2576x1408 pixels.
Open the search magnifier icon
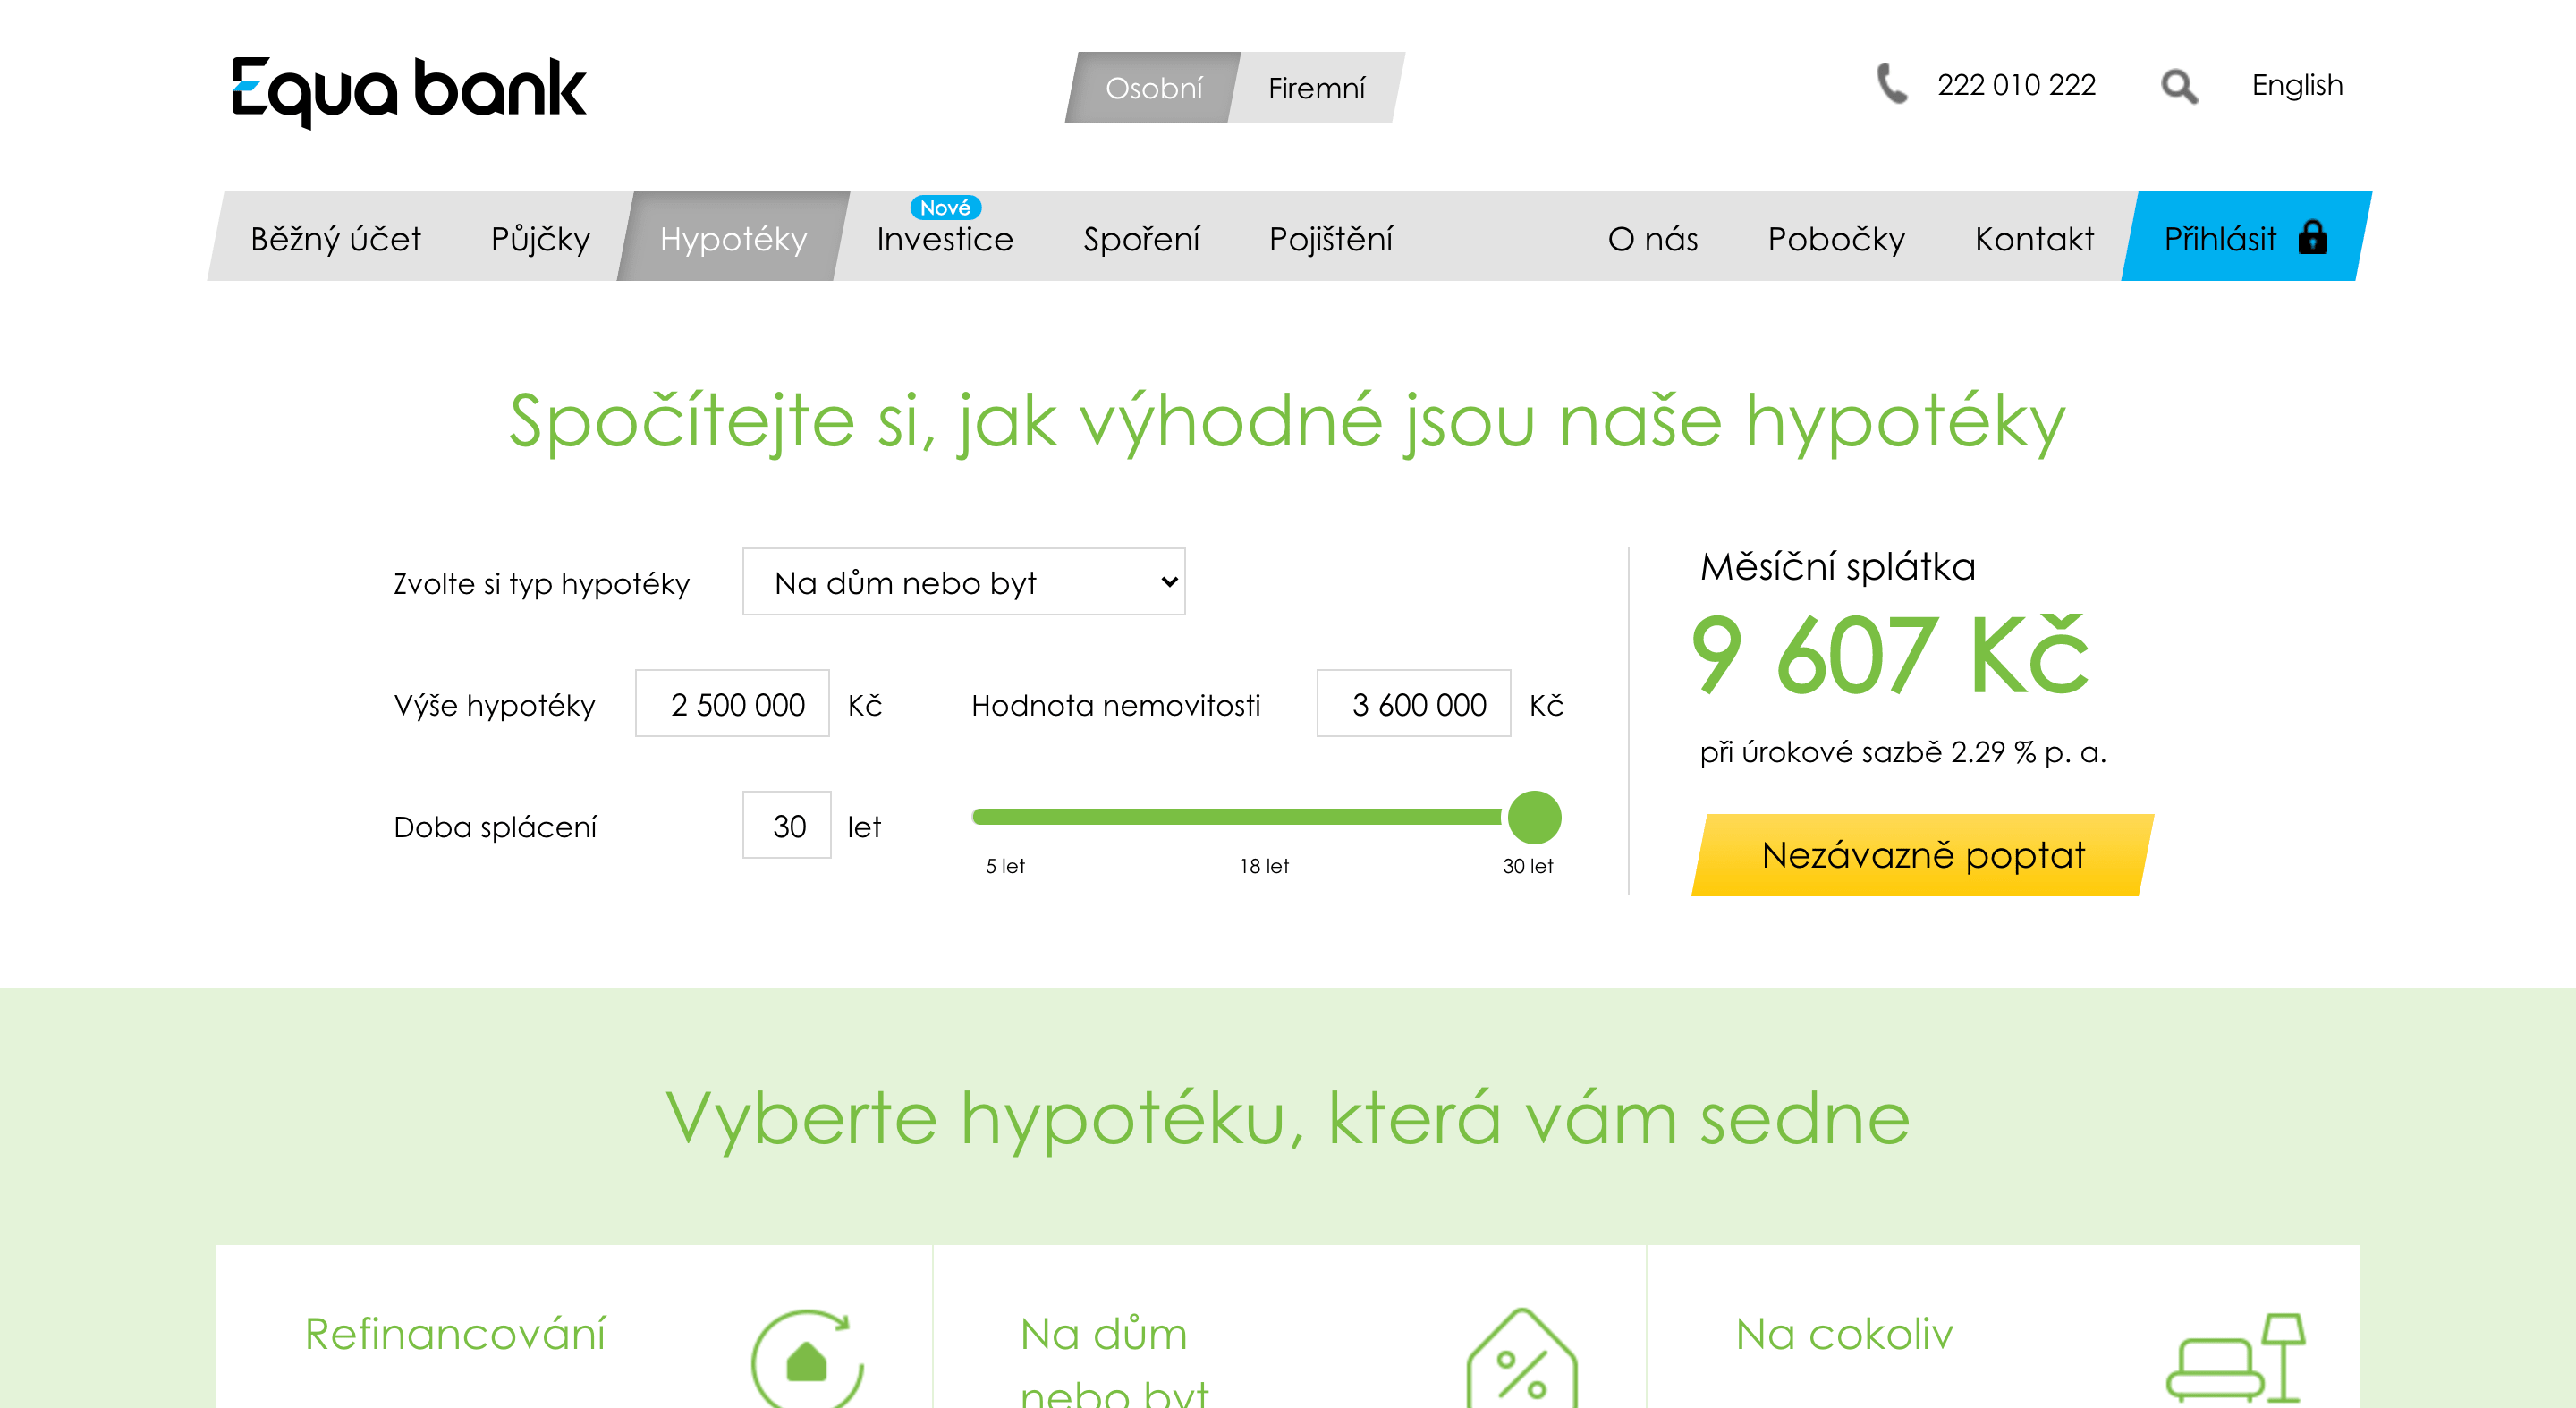(2179, 86)
